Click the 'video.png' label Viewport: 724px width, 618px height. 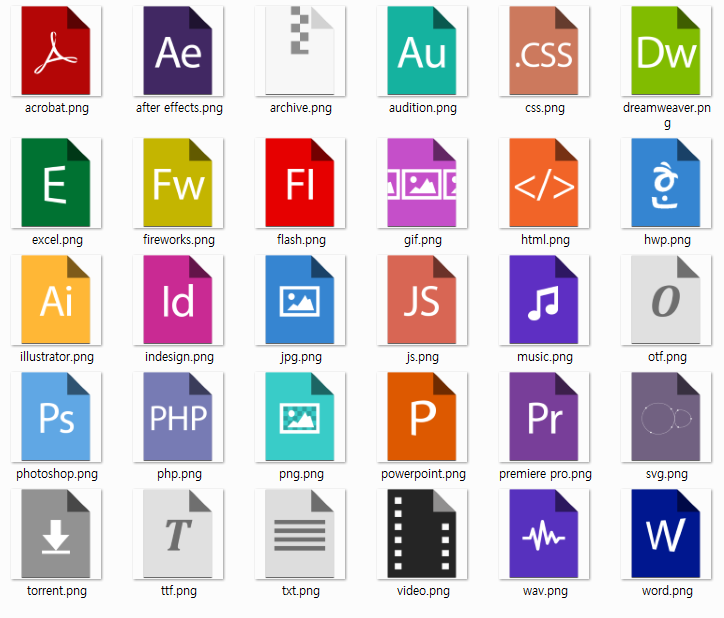point(423,591)
